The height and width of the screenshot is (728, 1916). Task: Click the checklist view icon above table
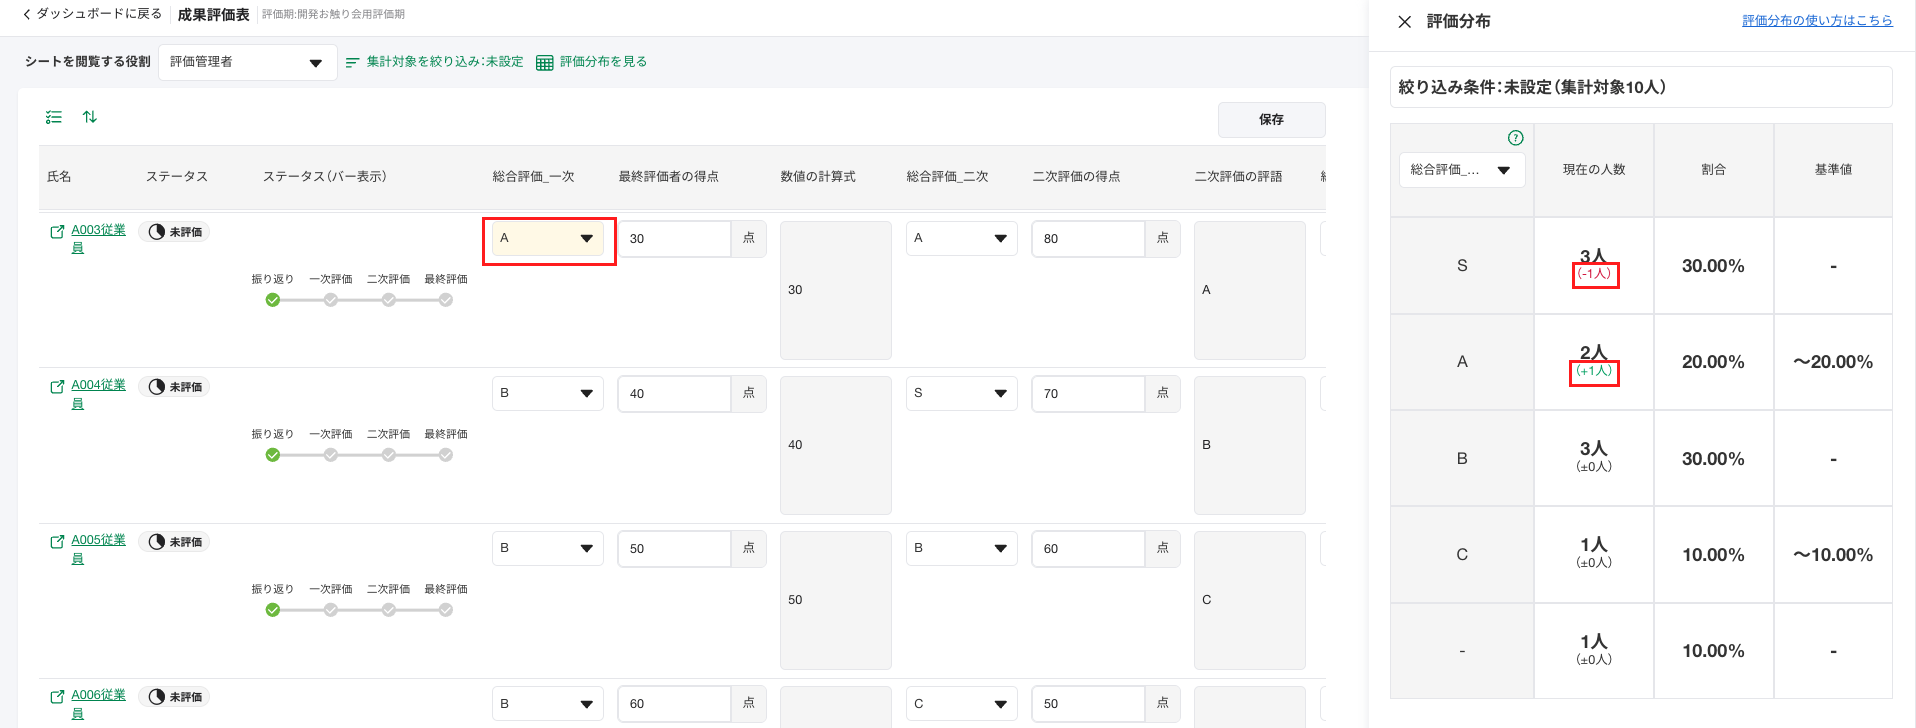click(54, 117)
